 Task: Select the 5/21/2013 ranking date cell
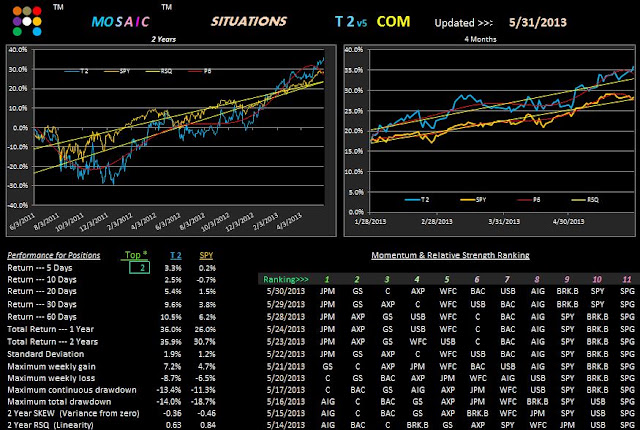[x=286, y=367]
